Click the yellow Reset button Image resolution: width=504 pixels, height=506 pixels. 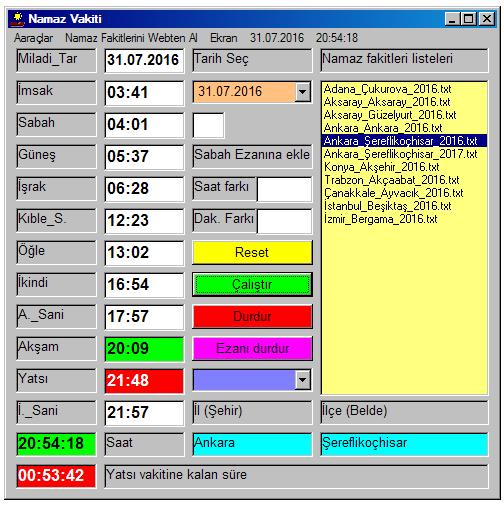[252, 252]
